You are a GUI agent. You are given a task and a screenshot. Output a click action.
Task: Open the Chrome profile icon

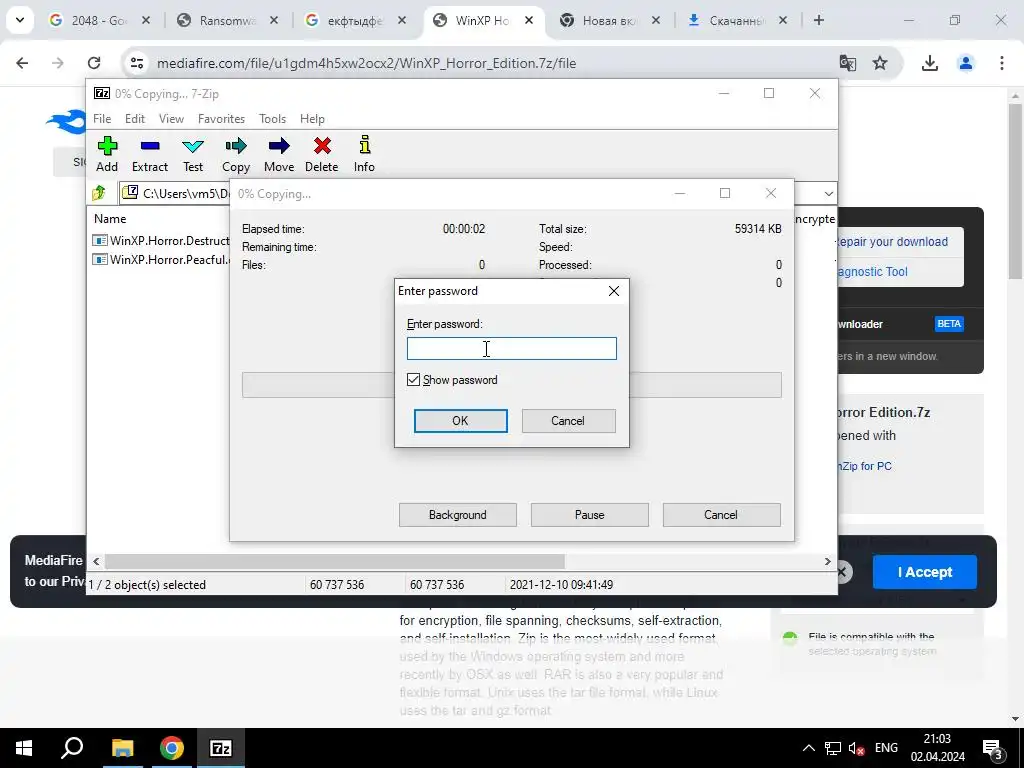965,63
